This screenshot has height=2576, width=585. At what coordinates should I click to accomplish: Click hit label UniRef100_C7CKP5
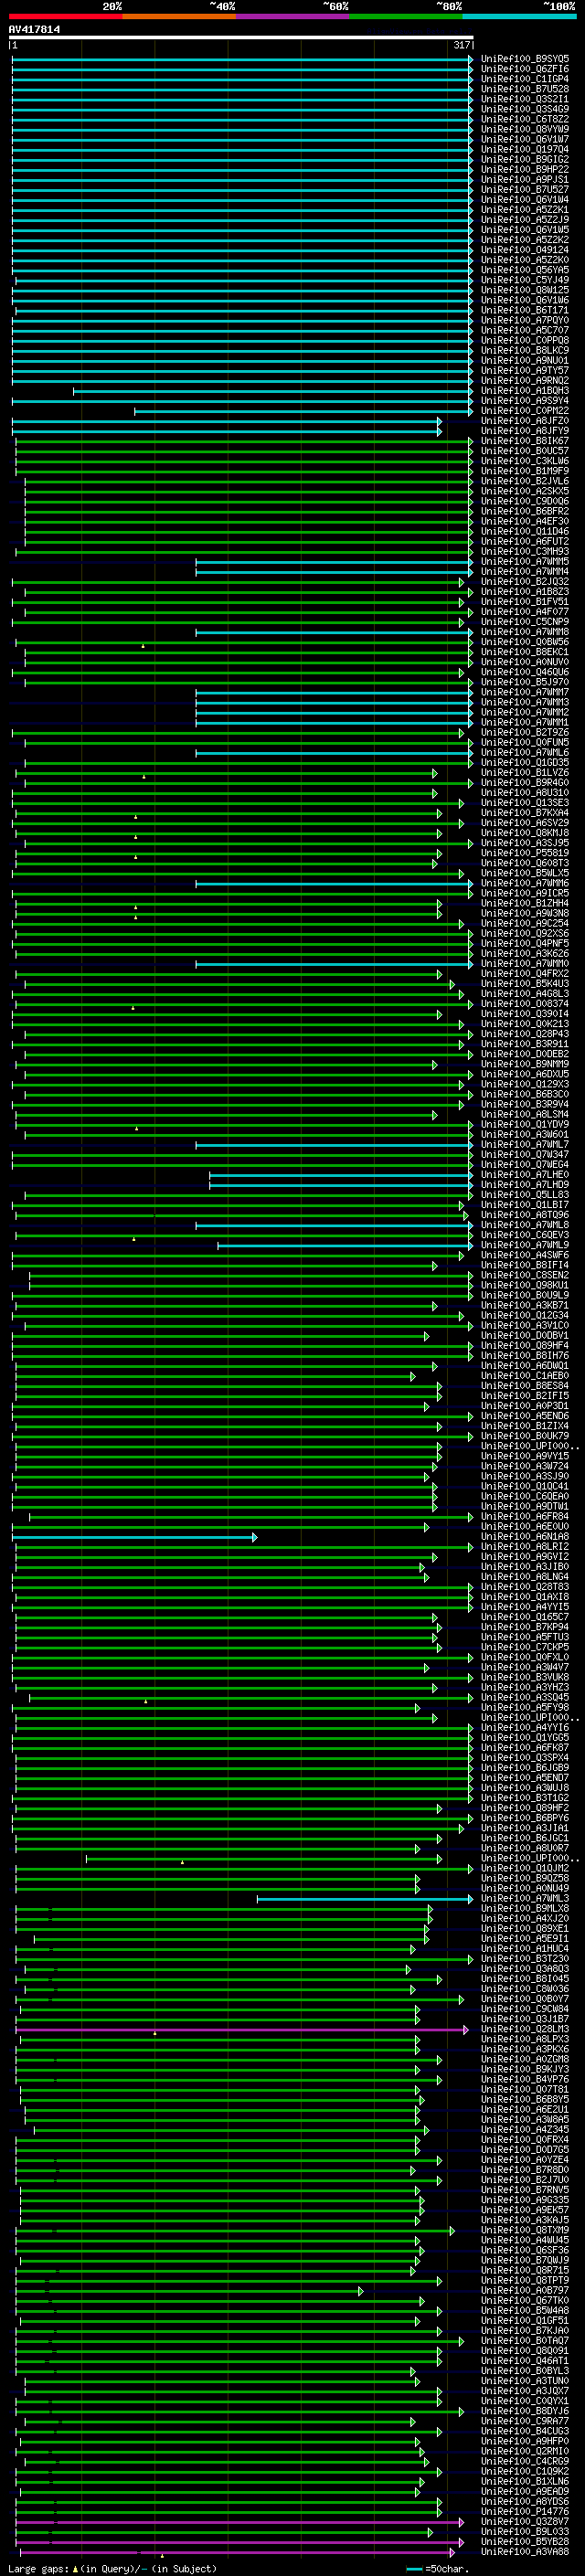click(x=525, y=1647)
